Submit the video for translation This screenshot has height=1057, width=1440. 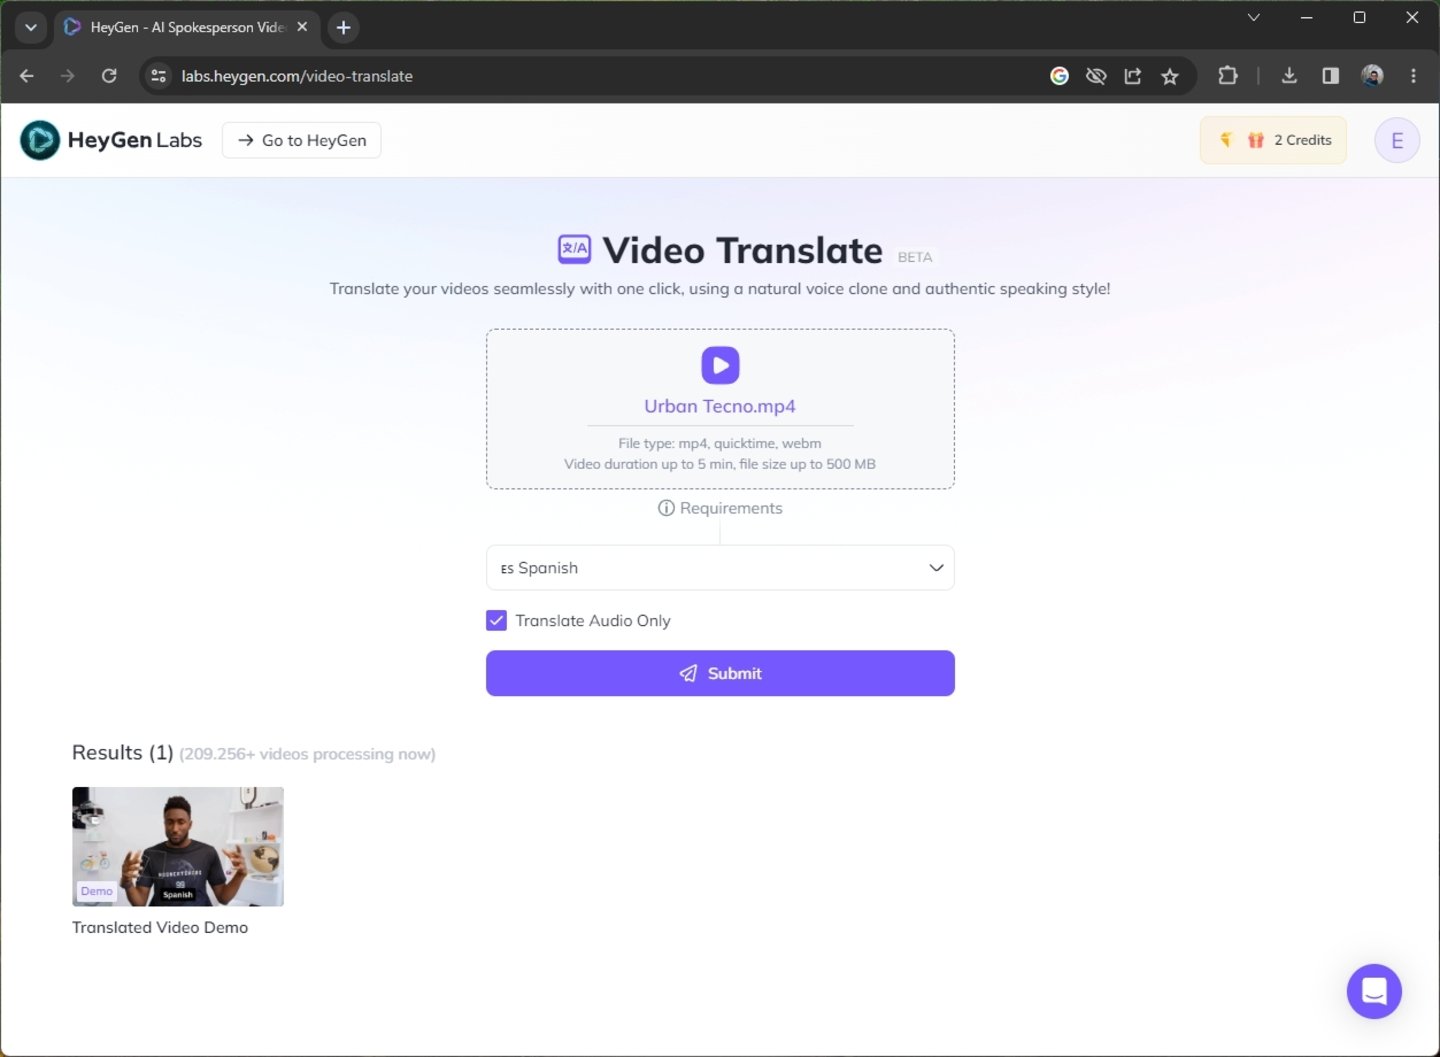[720, 673]
